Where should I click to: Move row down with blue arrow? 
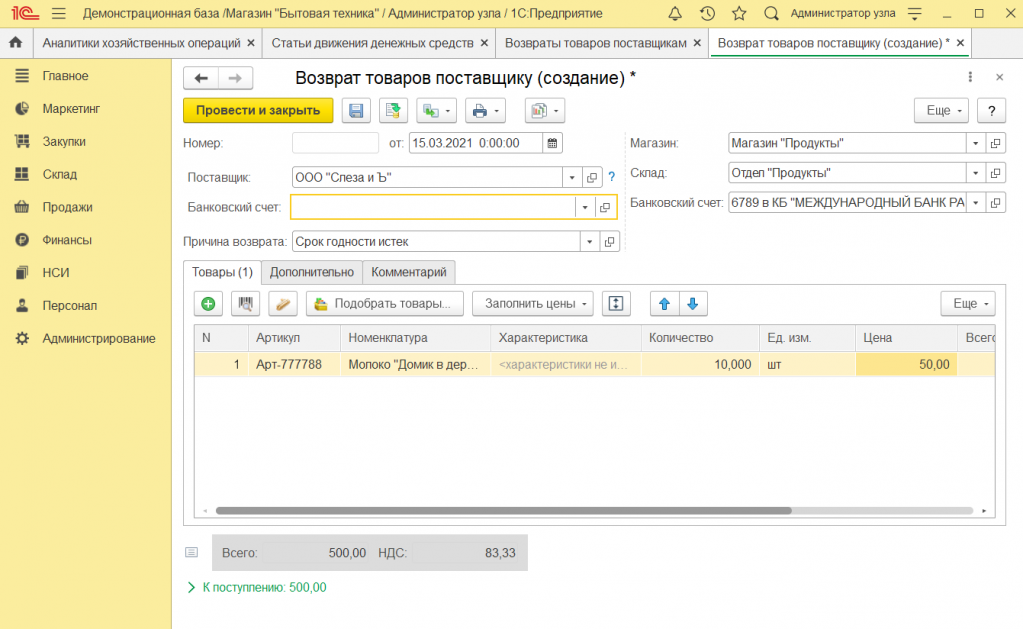coord(692,303)
